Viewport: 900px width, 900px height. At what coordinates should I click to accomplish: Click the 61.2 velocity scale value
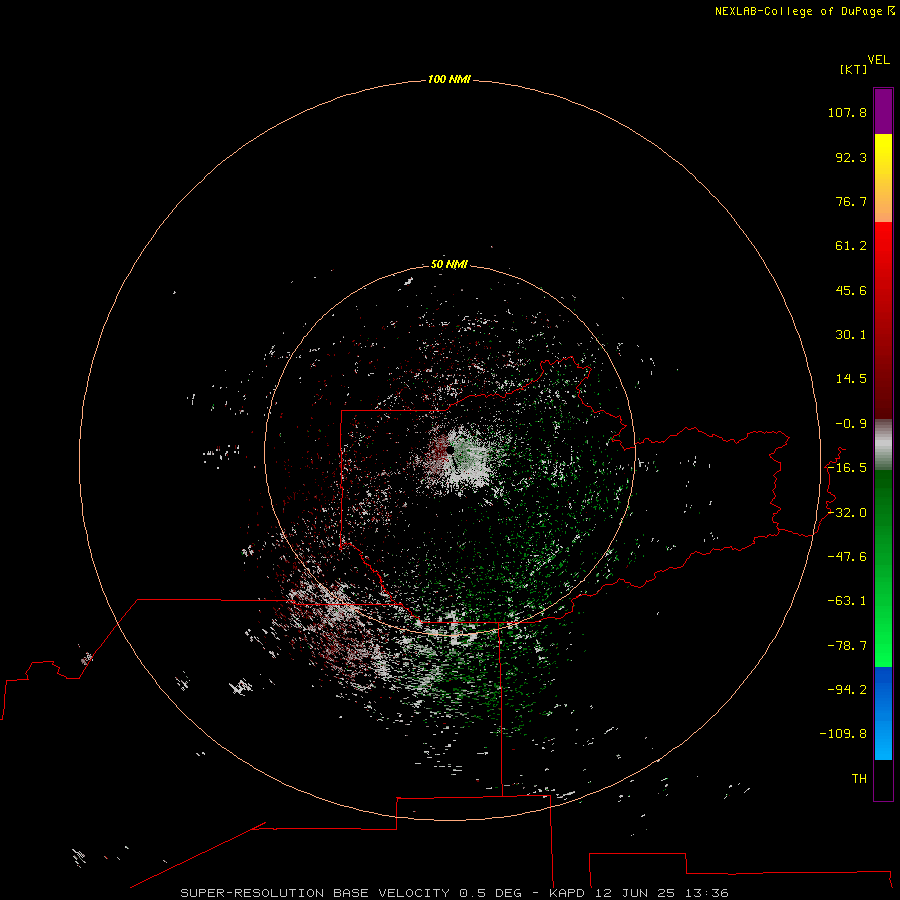coord(851,246)
